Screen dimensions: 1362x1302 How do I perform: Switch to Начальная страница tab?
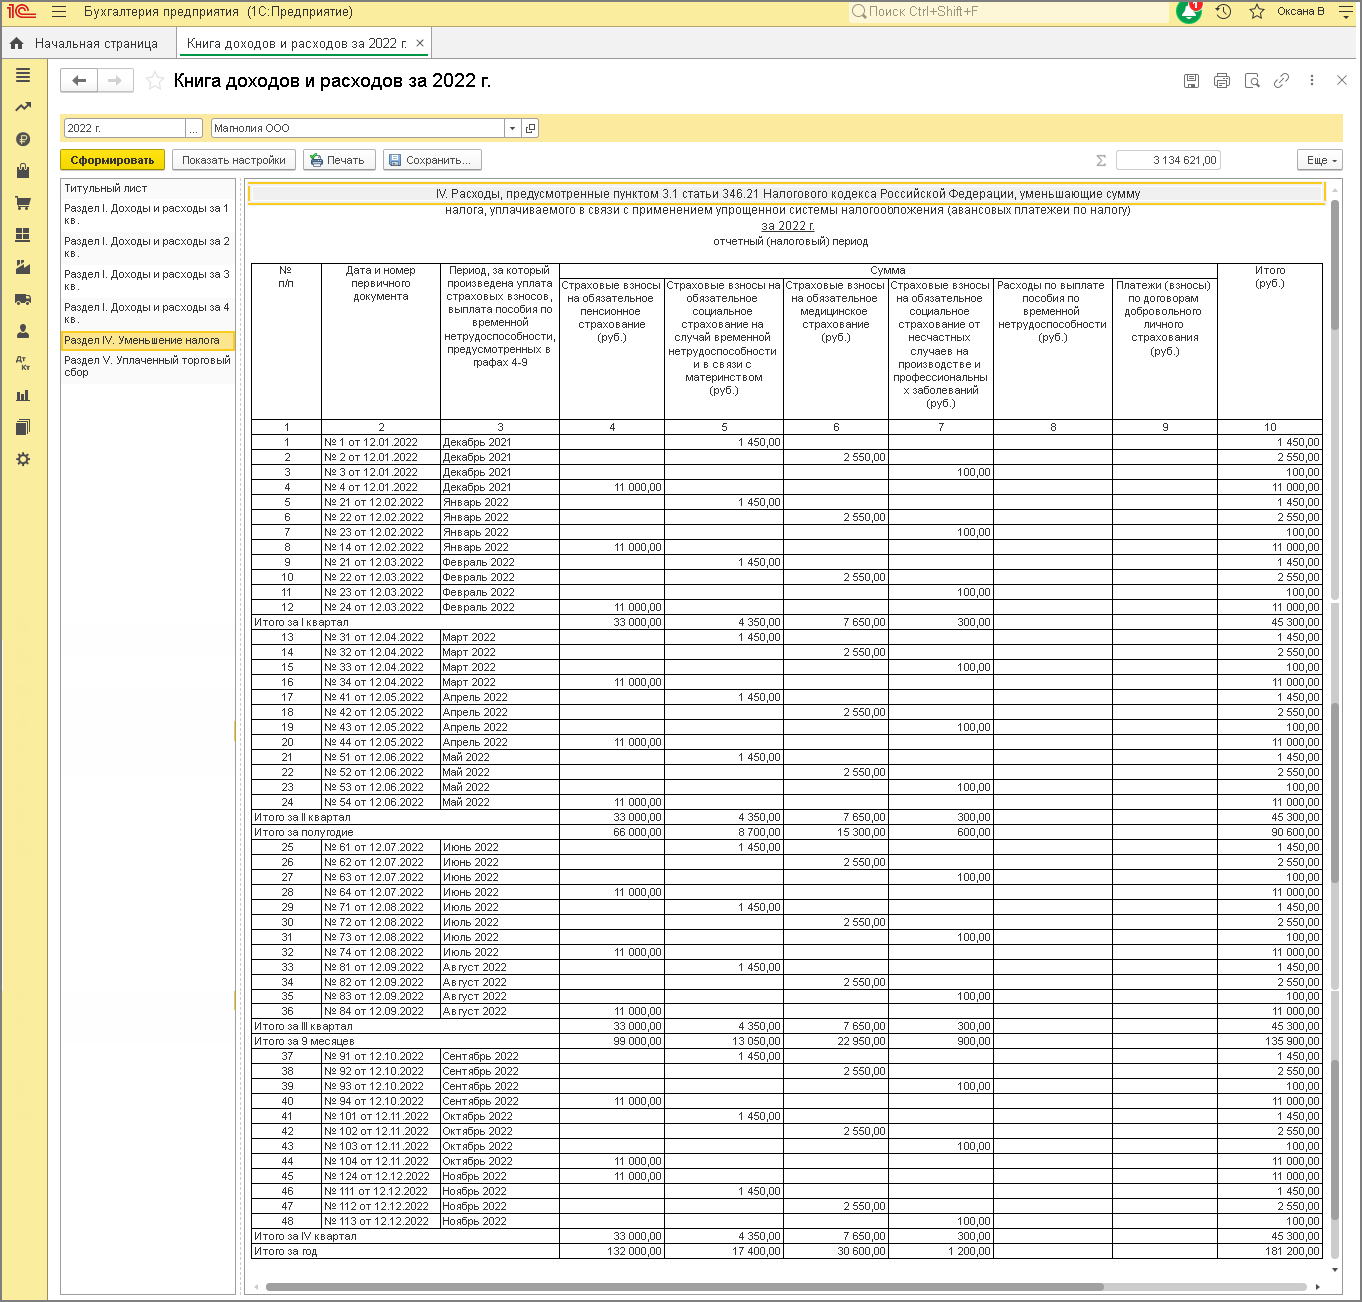[86, 43]
